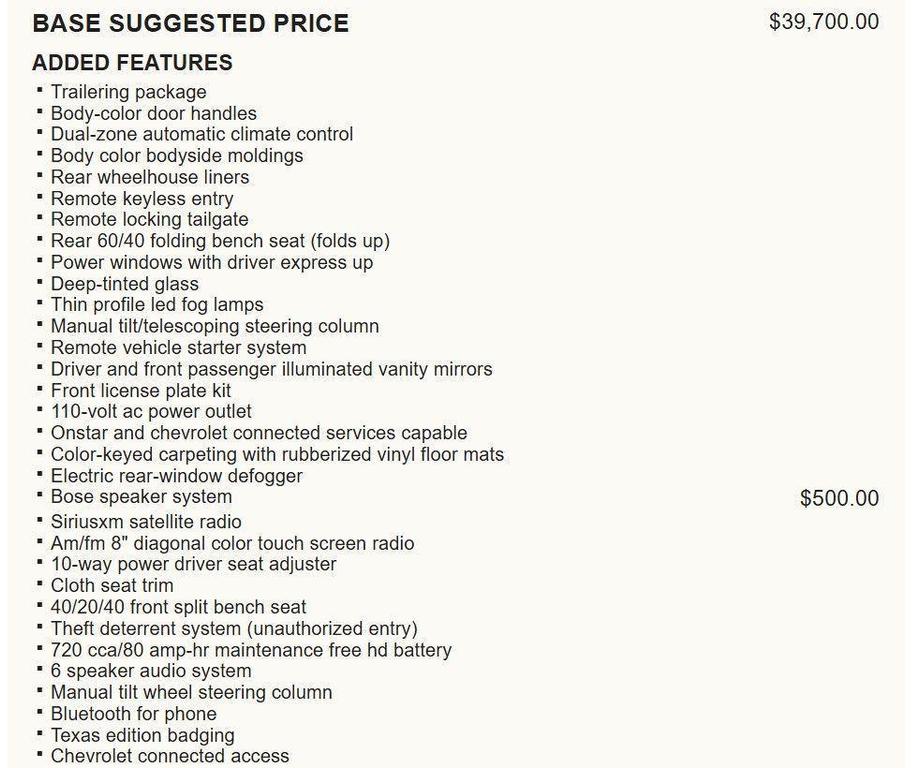Click Onstar and chevrolet connected services text

click(x=259, y=433)
